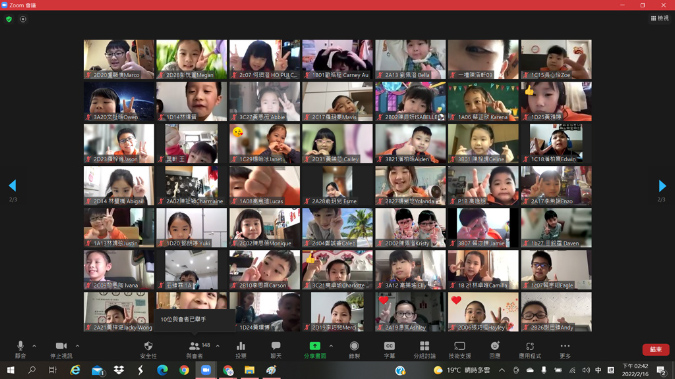
Task: Expand video options arrow beside camera
Action: coord(77,346)
